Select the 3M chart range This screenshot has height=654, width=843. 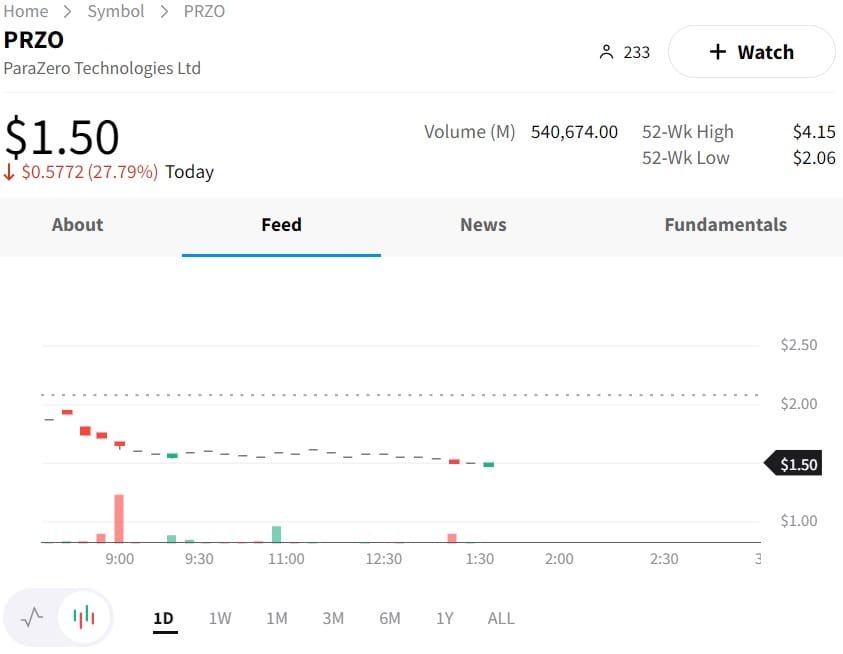[x=333, y=618]
